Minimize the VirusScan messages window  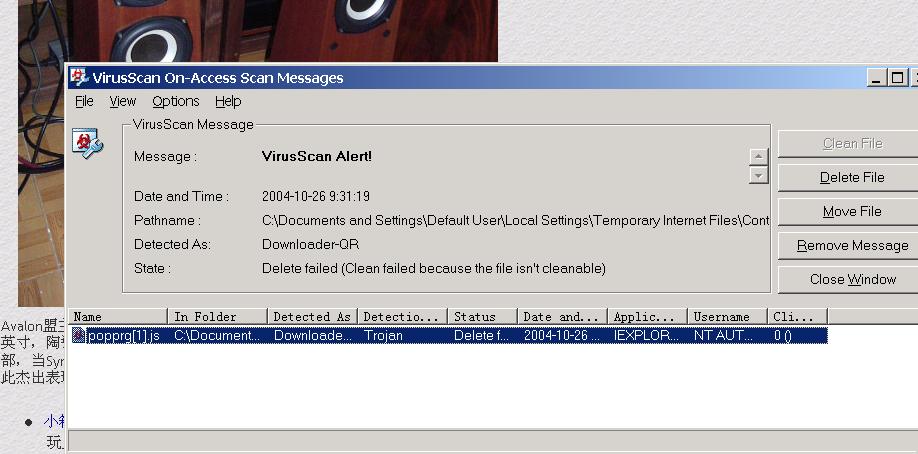876,78
